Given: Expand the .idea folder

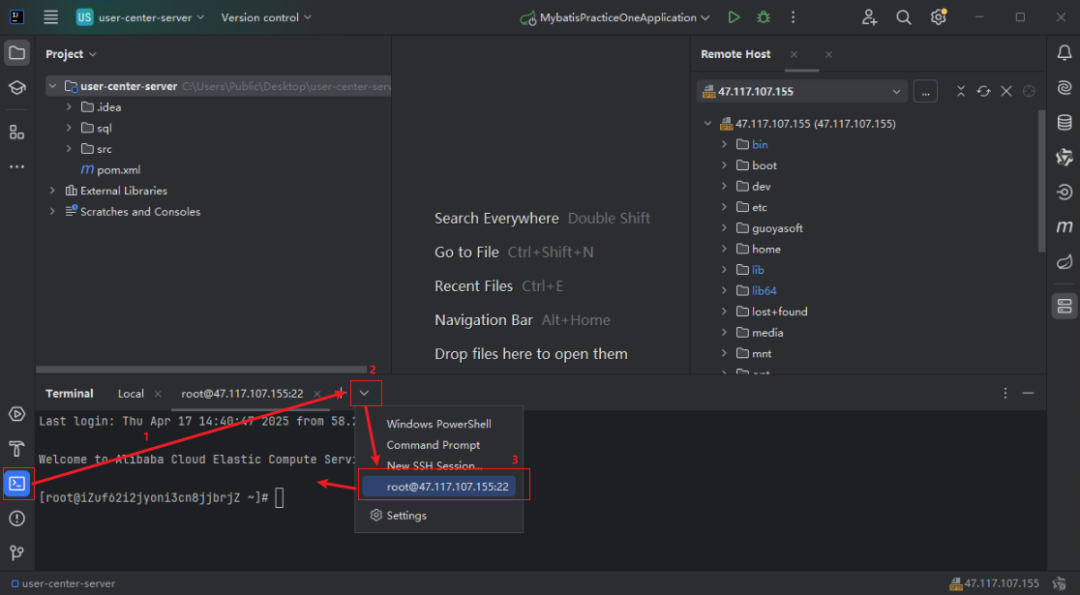Looking at the screenshot, I should tap(69, 107).
